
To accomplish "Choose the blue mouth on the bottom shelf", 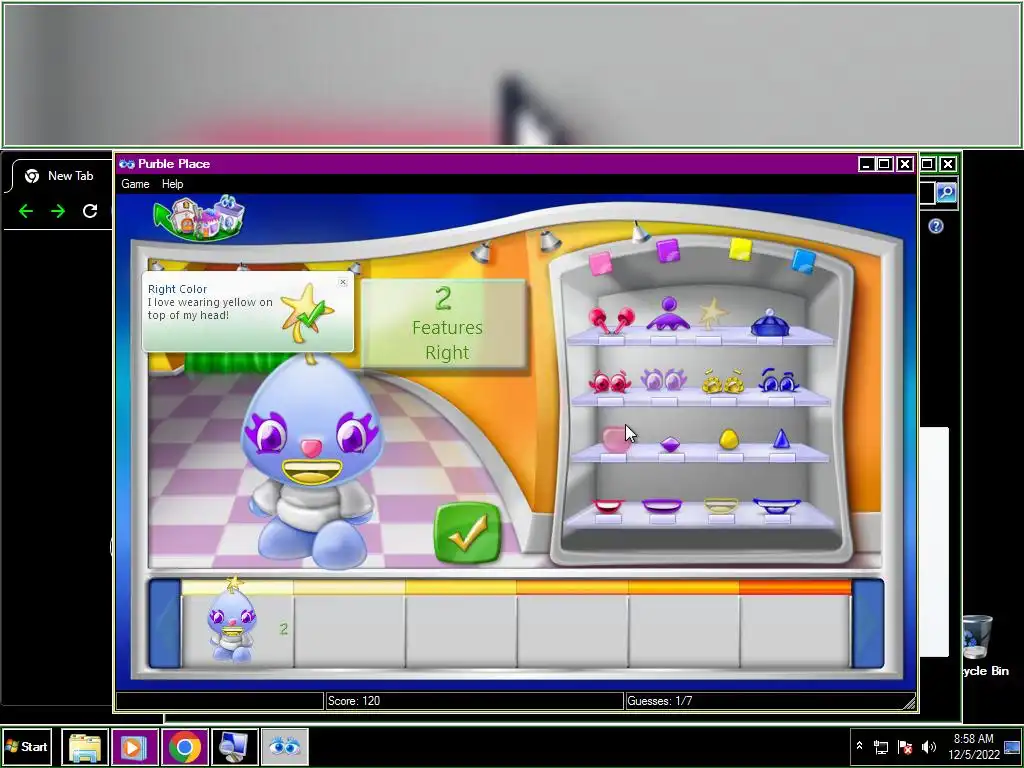I will [776, 506].
